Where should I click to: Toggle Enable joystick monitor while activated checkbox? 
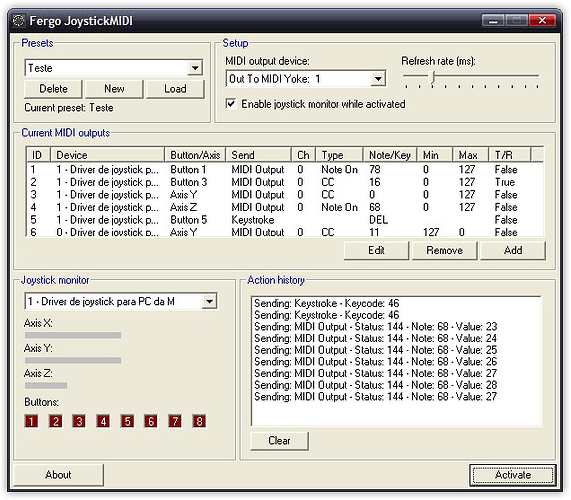pyautogui.click(x=231, y=104)
